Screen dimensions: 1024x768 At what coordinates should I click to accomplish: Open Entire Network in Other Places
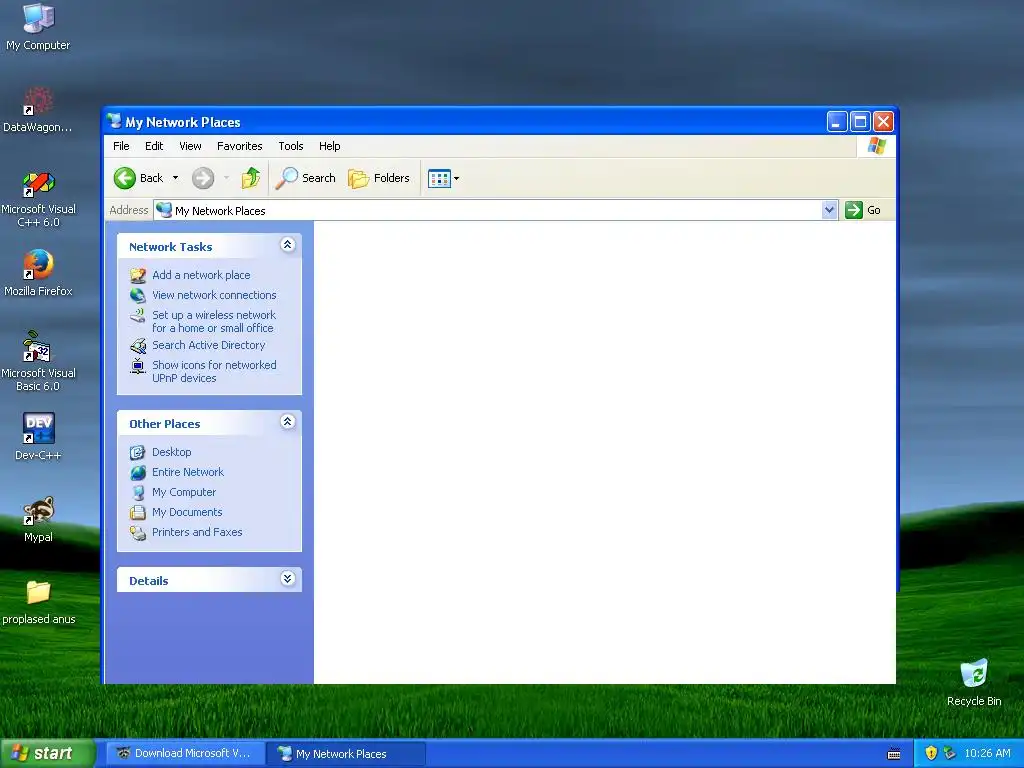tap(188, 472)
